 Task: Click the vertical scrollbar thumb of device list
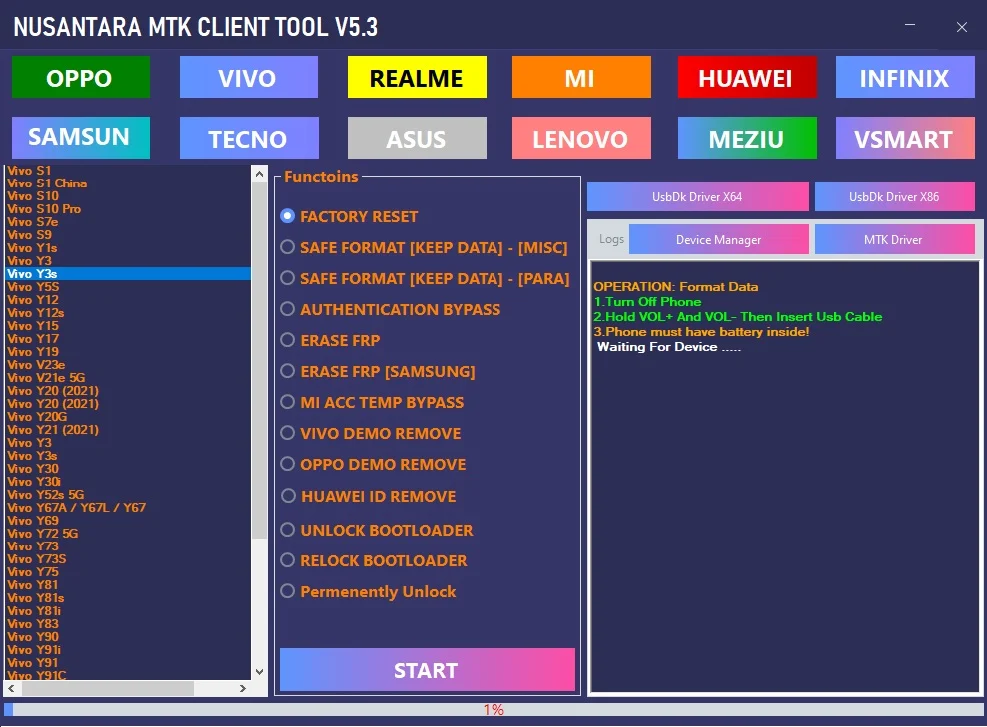coord(259,360)
